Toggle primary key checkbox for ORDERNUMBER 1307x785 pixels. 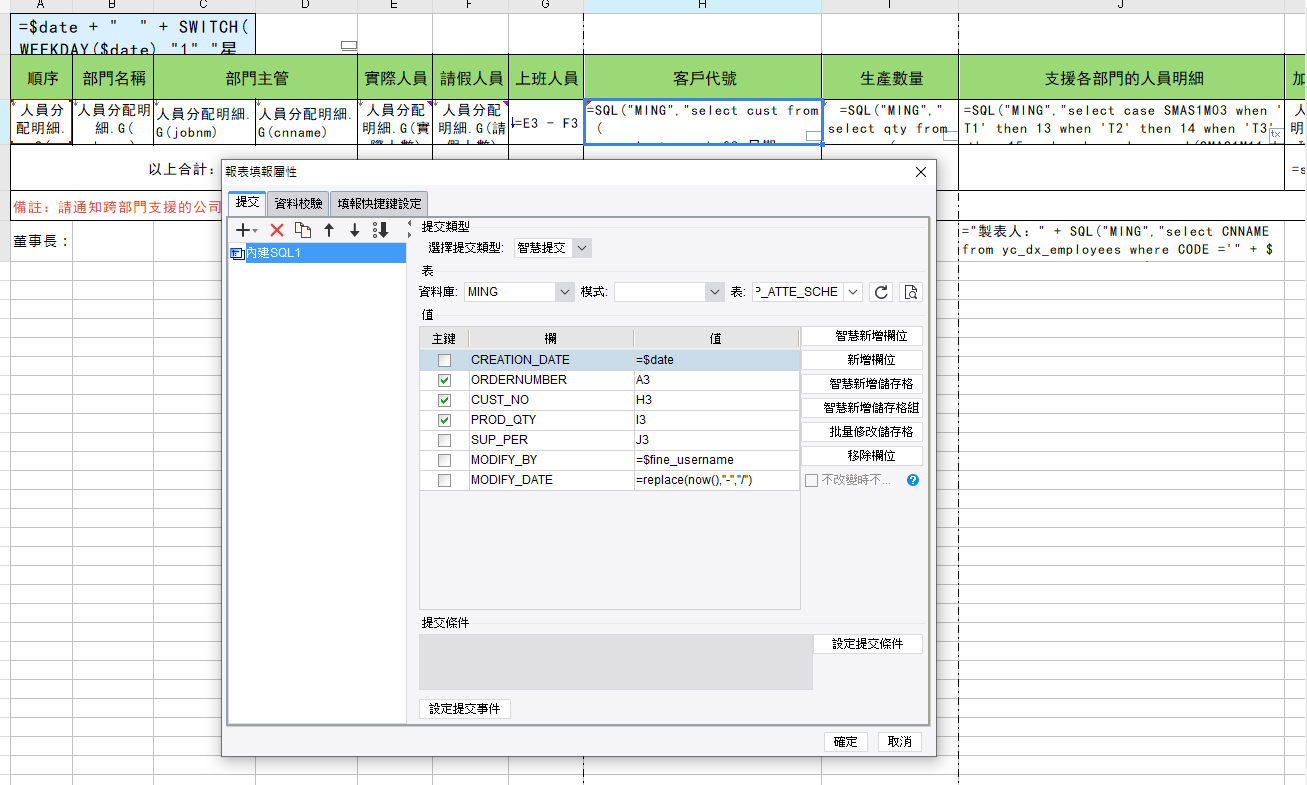(x=444, y=380)
